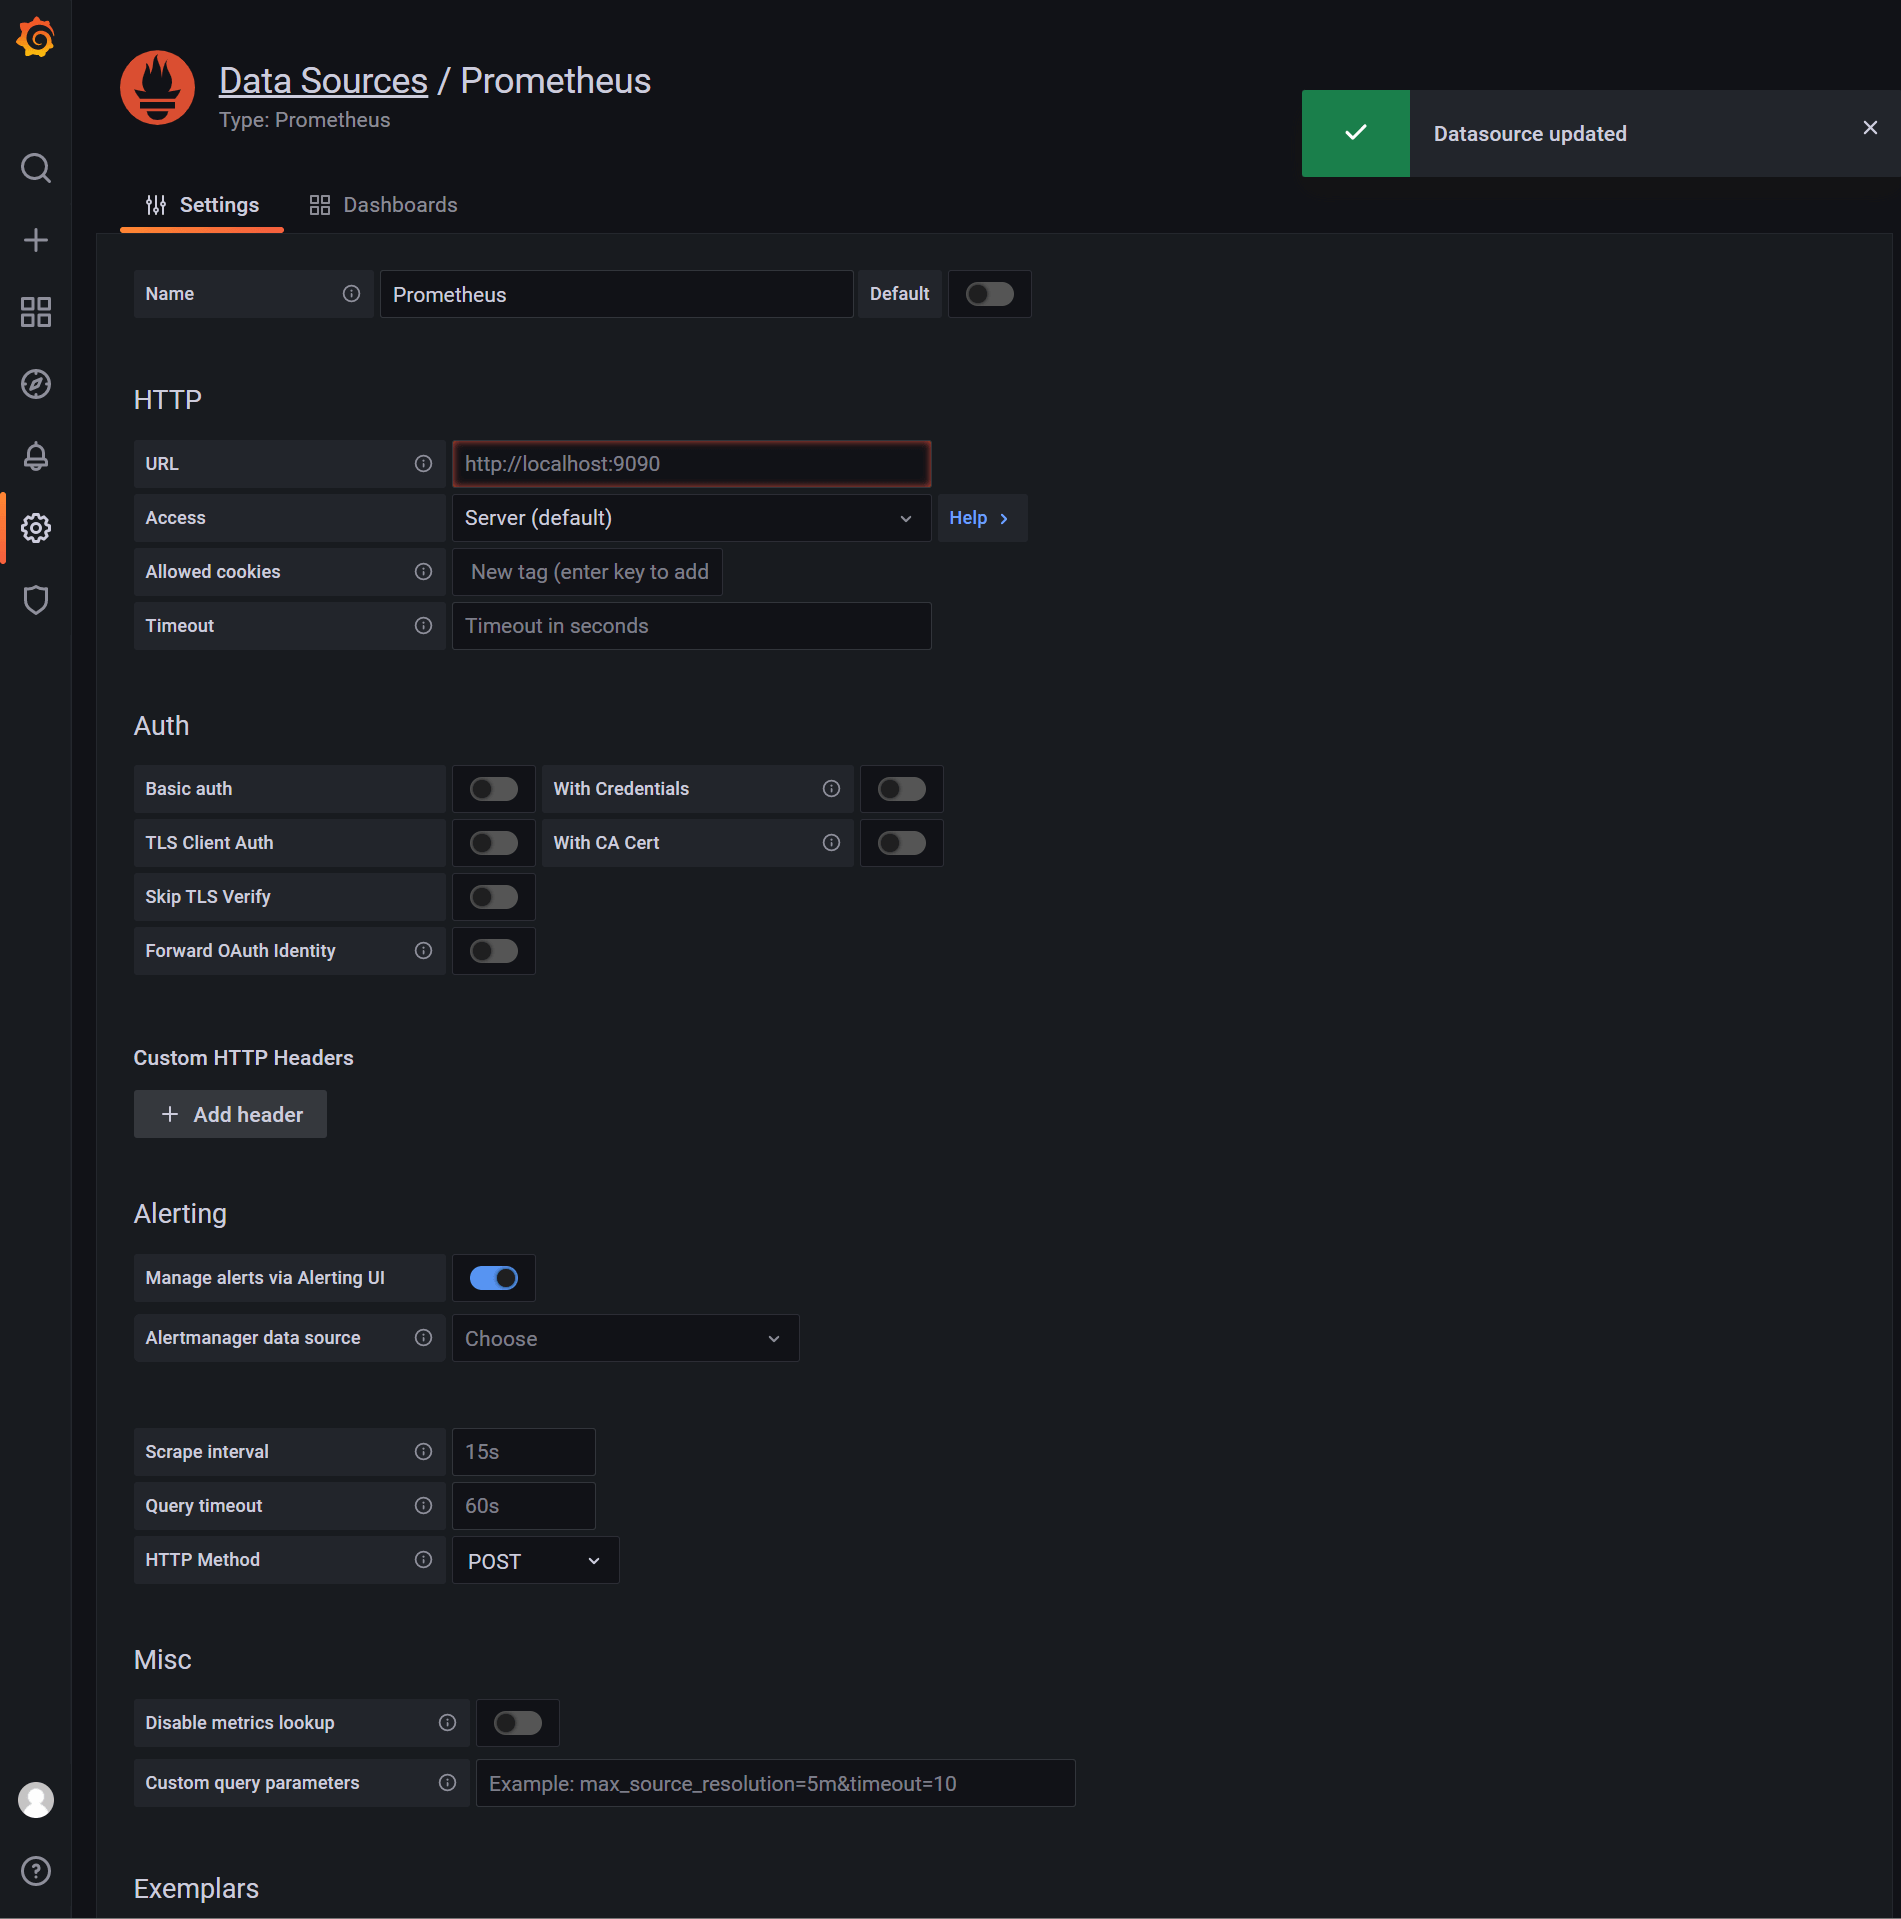Open the Access Server (default) dropdown
Screen dimensions: 1901x1919
point(692,518)
